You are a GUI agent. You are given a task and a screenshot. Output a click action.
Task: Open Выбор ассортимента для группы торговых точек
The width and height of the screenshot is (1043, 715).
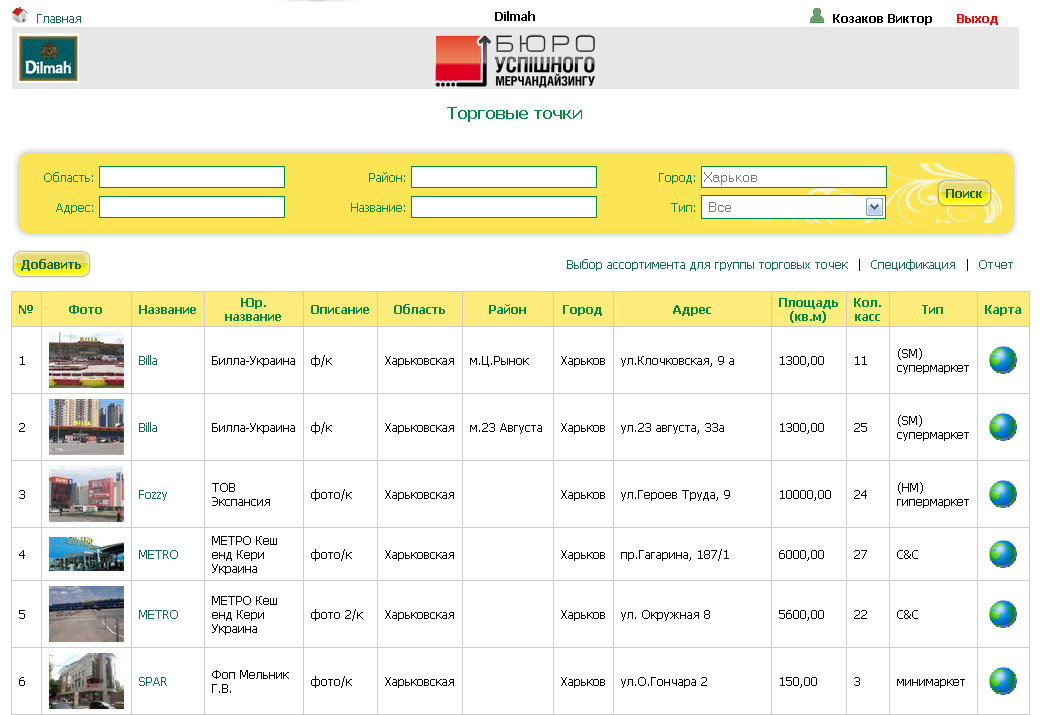point(707,265)
